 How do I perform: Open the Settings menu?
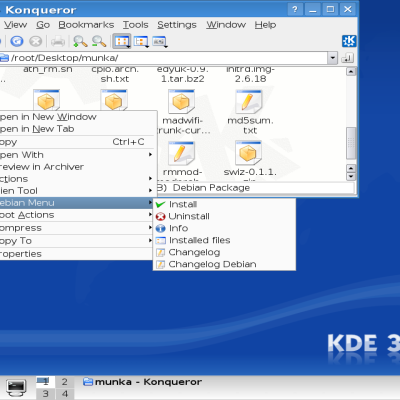click(x=177, y=25)
